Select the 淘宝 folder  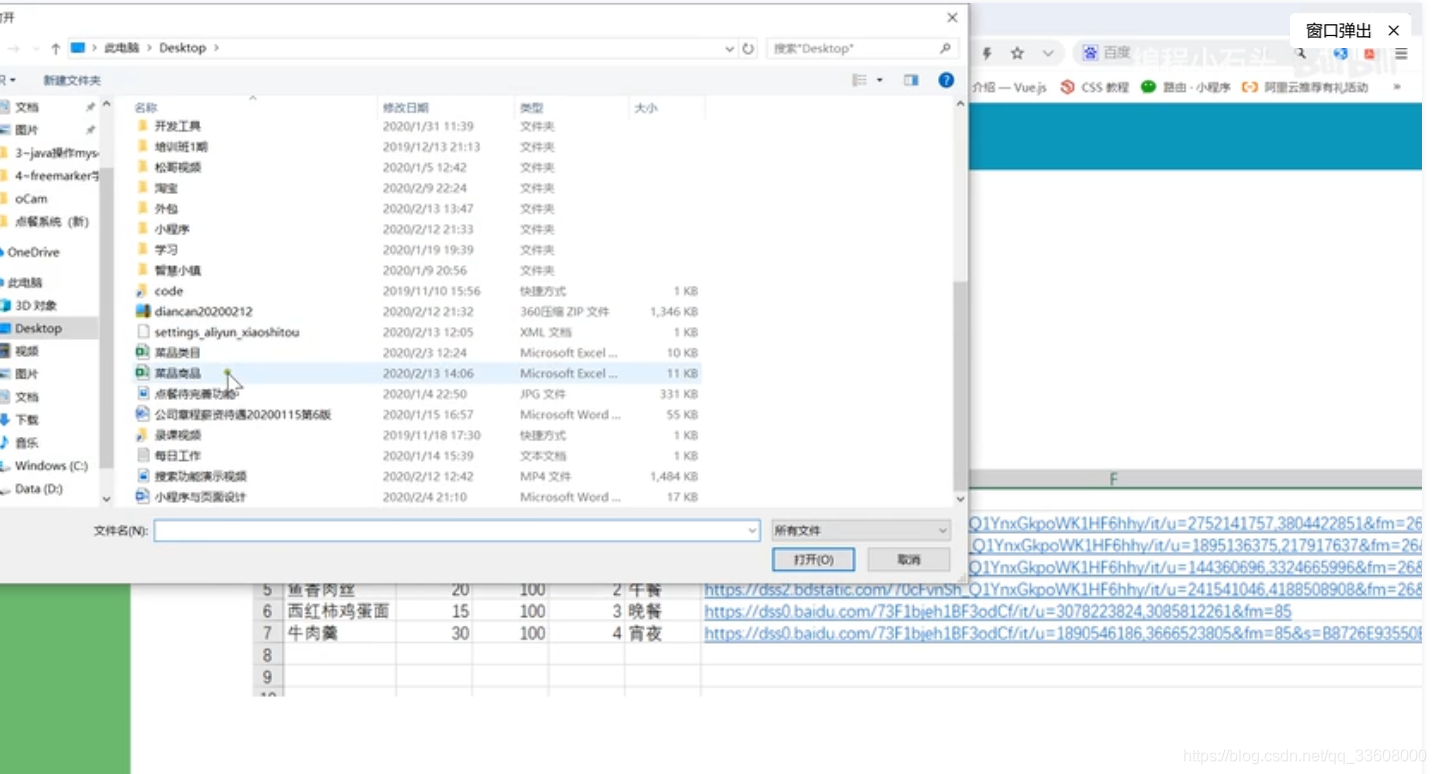coord(418,188)
